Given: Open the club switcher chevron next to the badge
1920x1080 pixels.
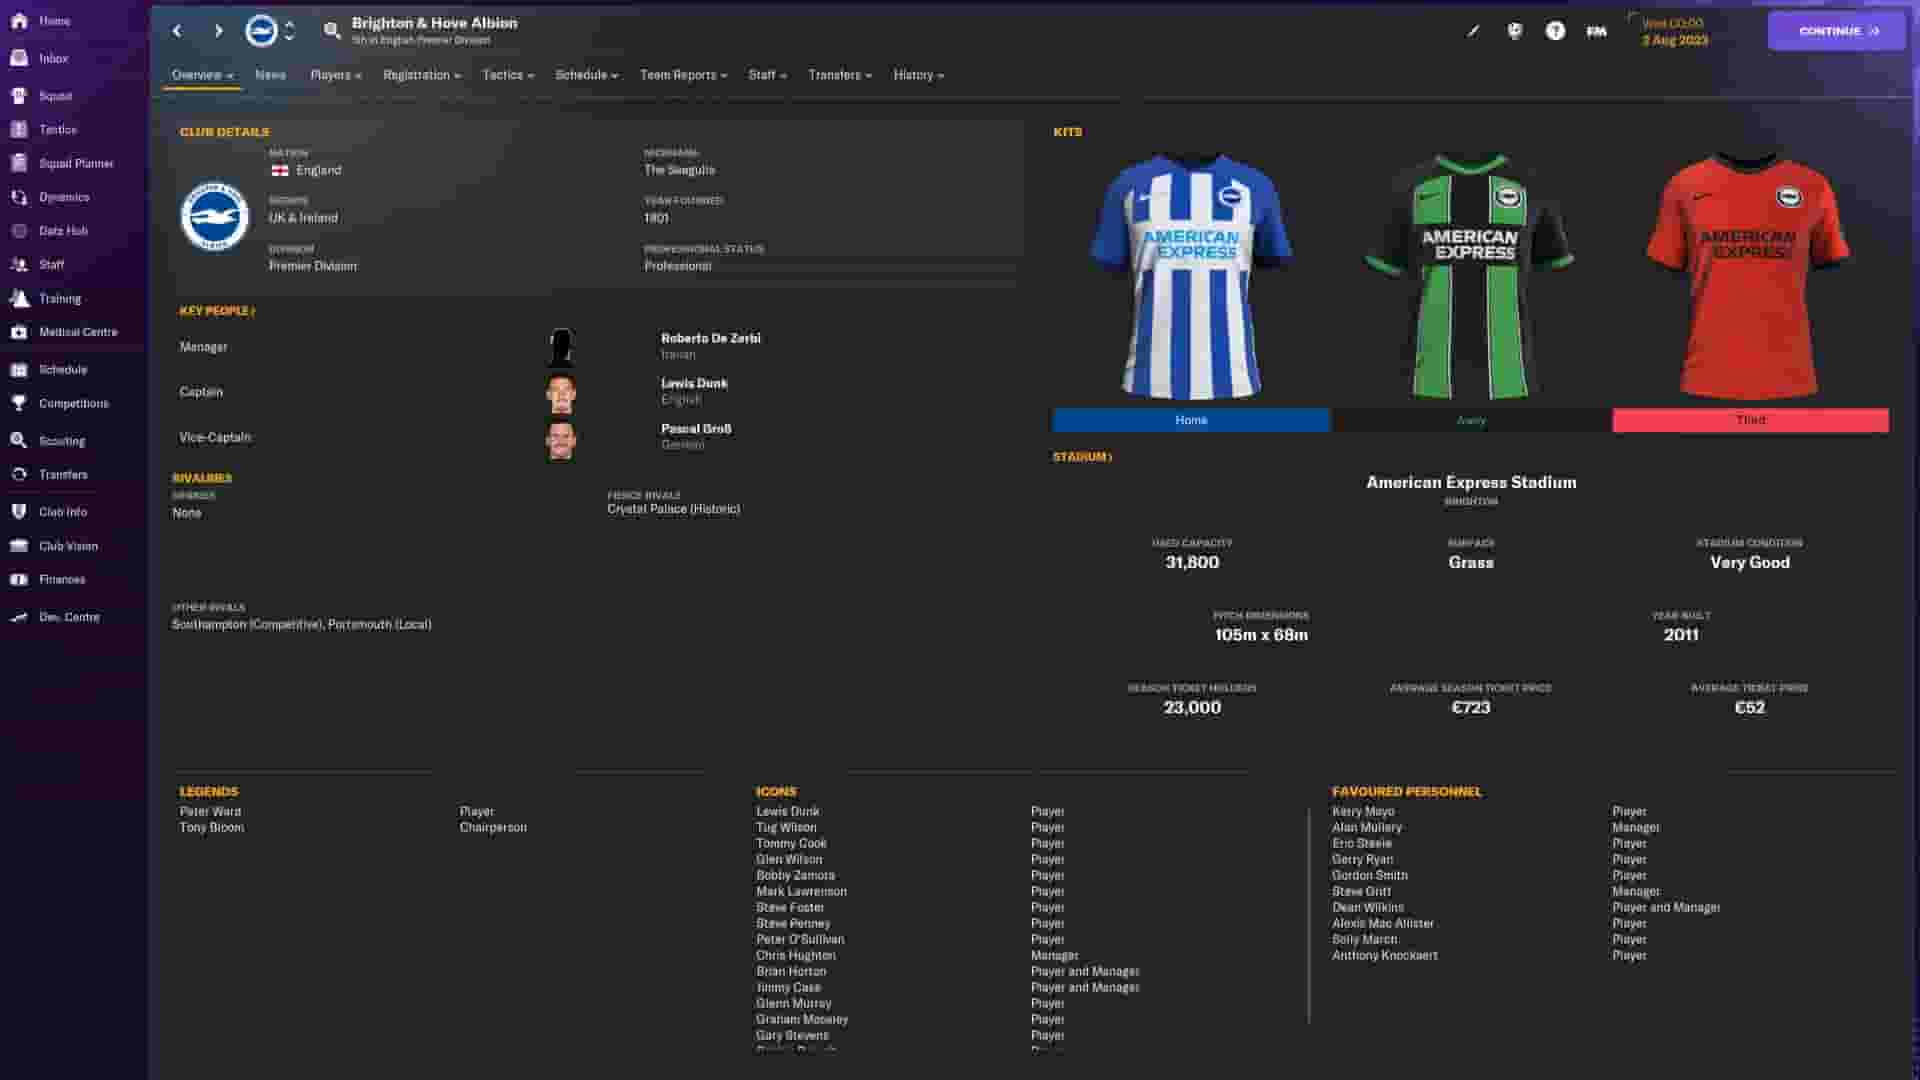Looking at the screenshot, I should [x=289, y=31].
